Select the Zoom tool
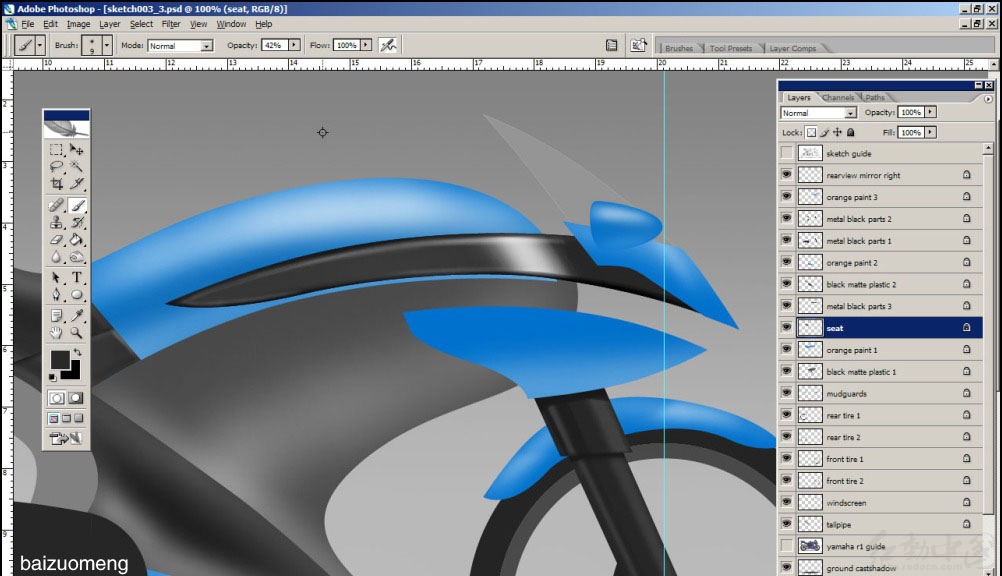 point(77,332)
